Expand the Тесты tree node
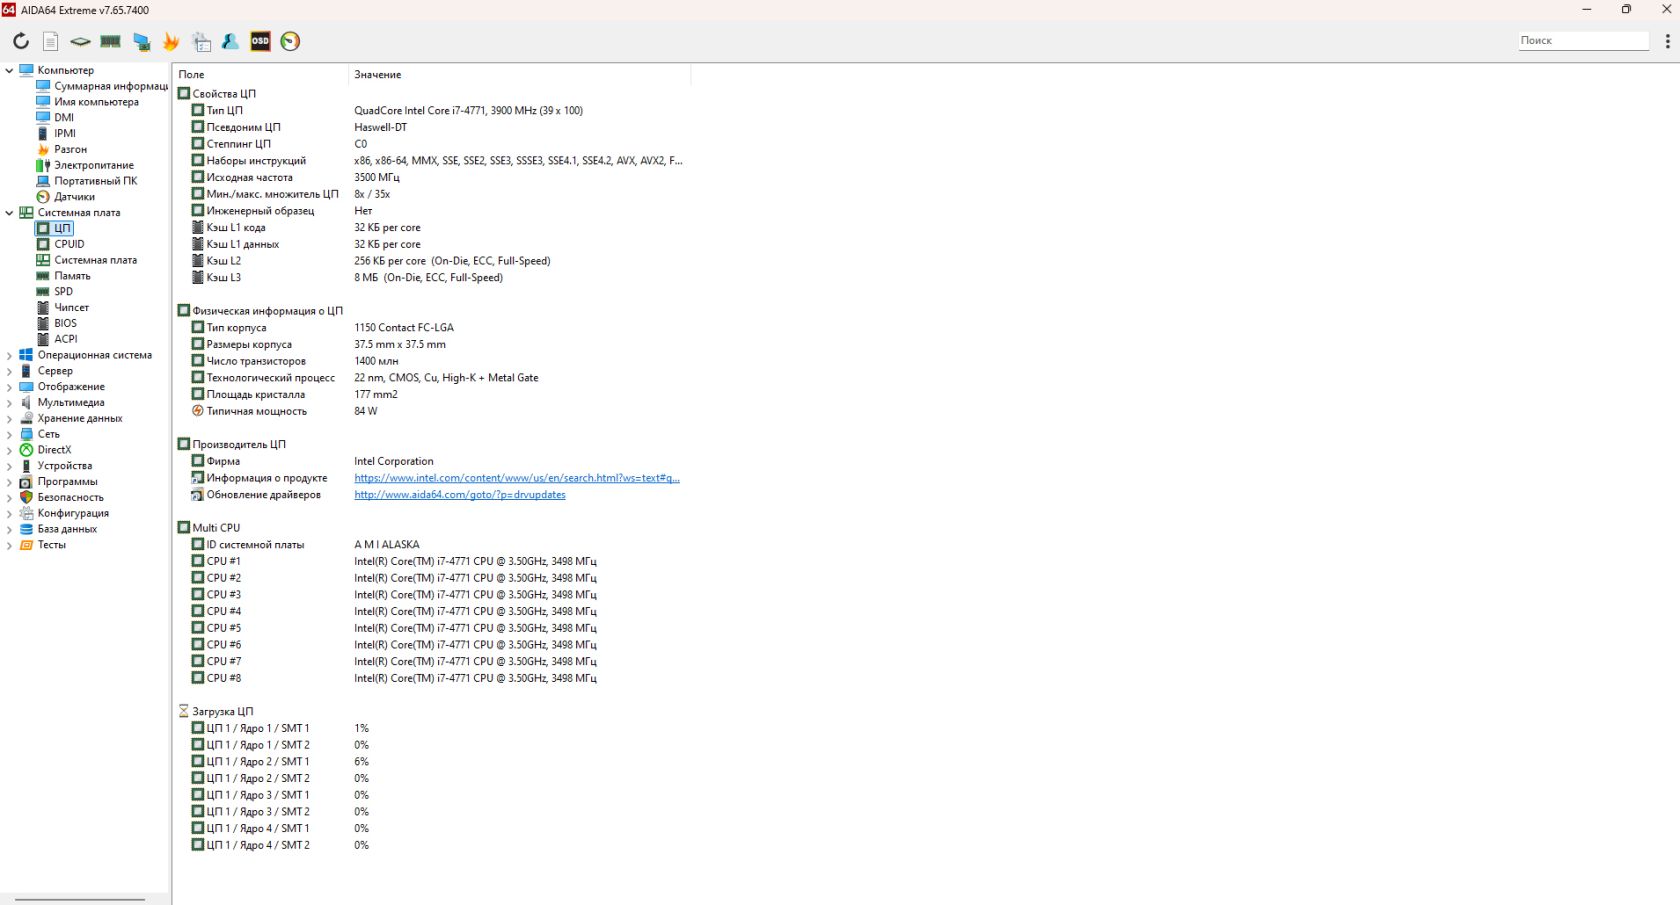The width and height of the screenshot is (1680, 905). 9,545
